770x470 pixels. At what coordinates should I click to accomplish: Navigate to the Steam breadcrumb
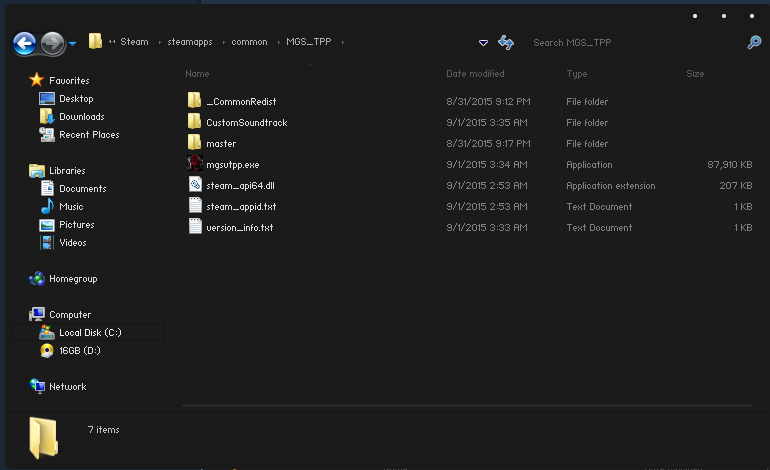pyautogui.click(x=134, y=42)
